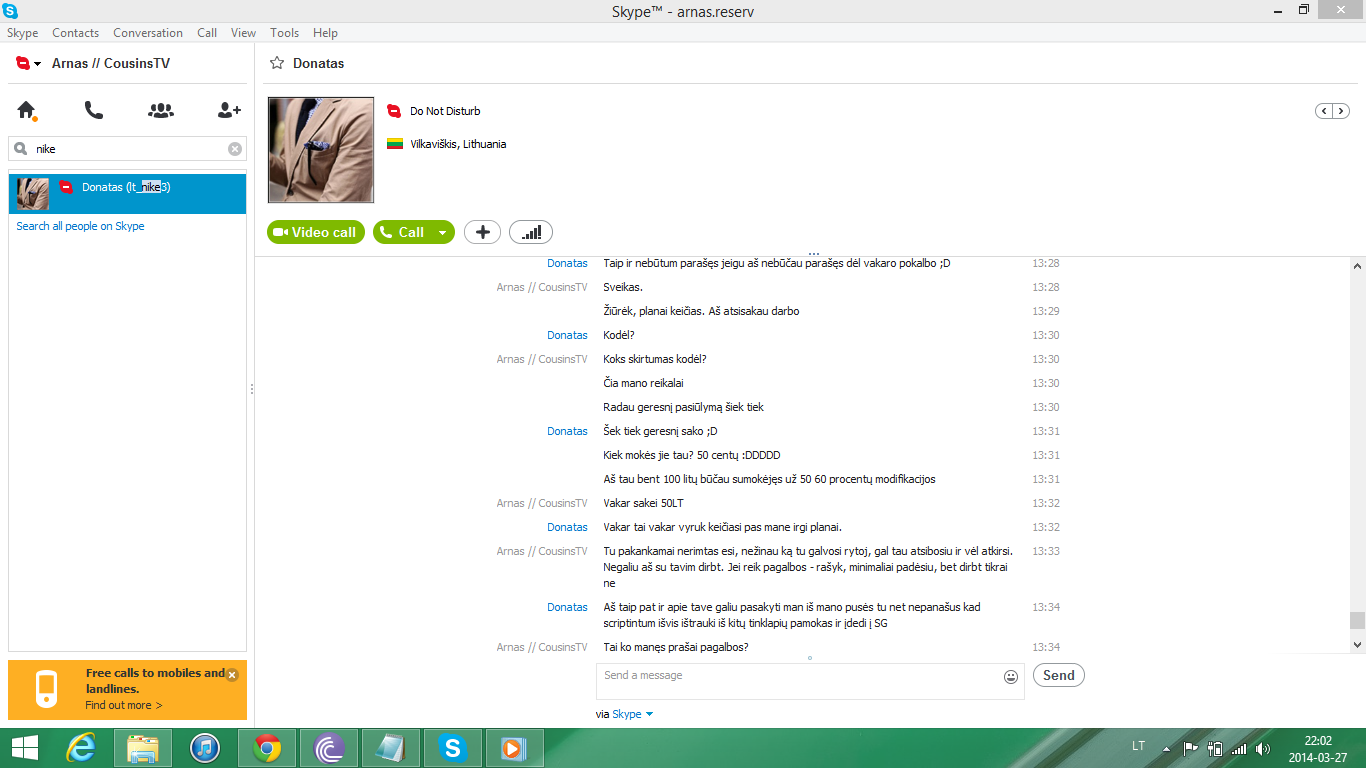Click the plus add-to-conversation button
1366x768 pixels.
[482, 232]
